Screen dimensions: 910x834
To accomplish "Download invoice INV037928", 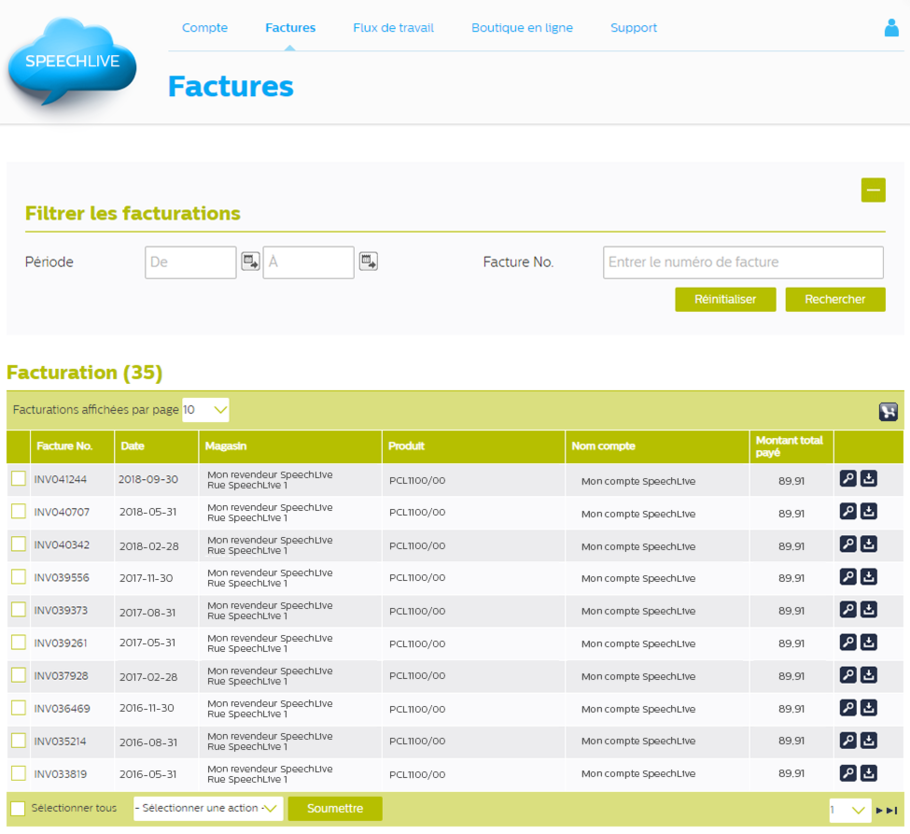I will [868, 675].
